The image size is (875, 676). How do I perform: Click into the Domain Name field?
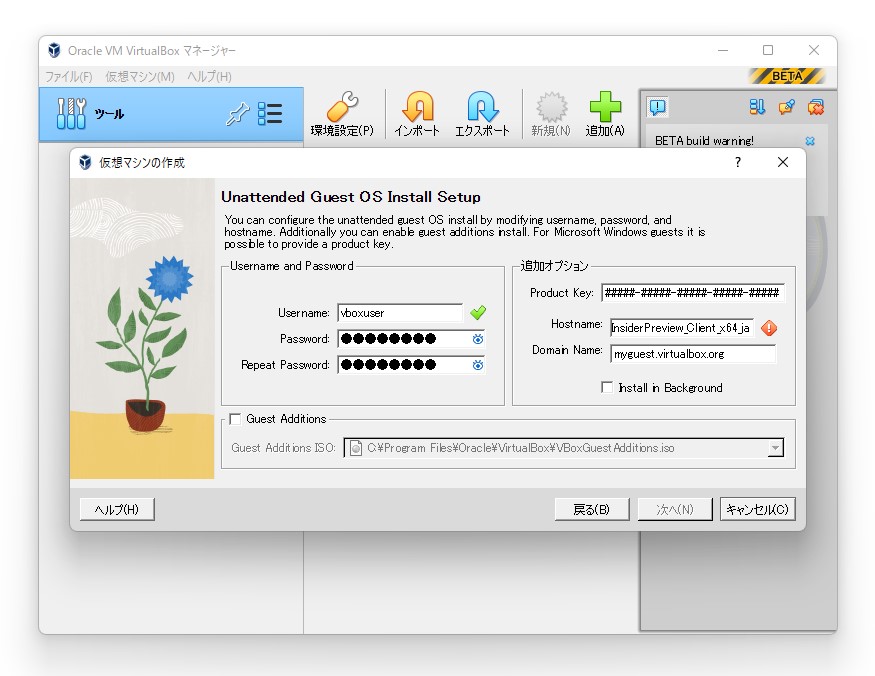[x=693, y=354]
